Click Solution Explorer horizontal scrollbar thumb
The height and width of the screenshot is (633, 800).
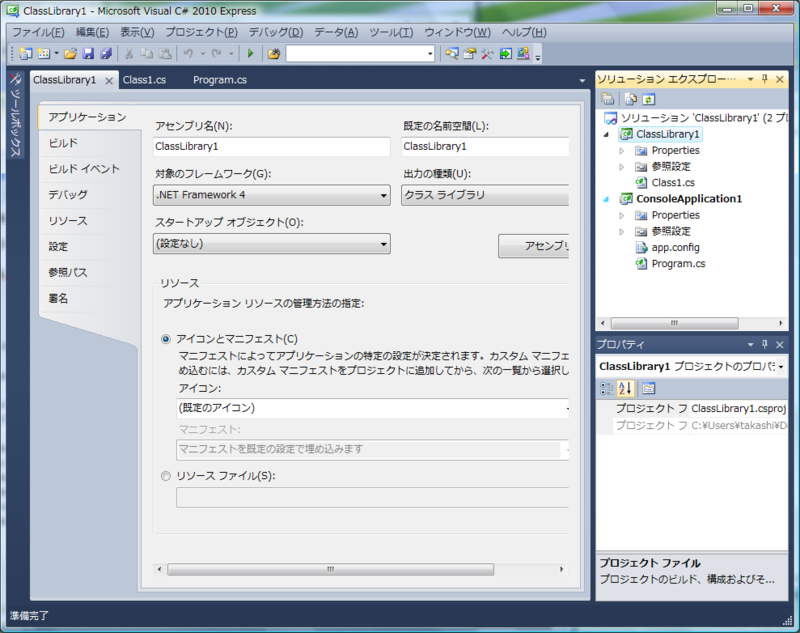click(x=674, y=323)
